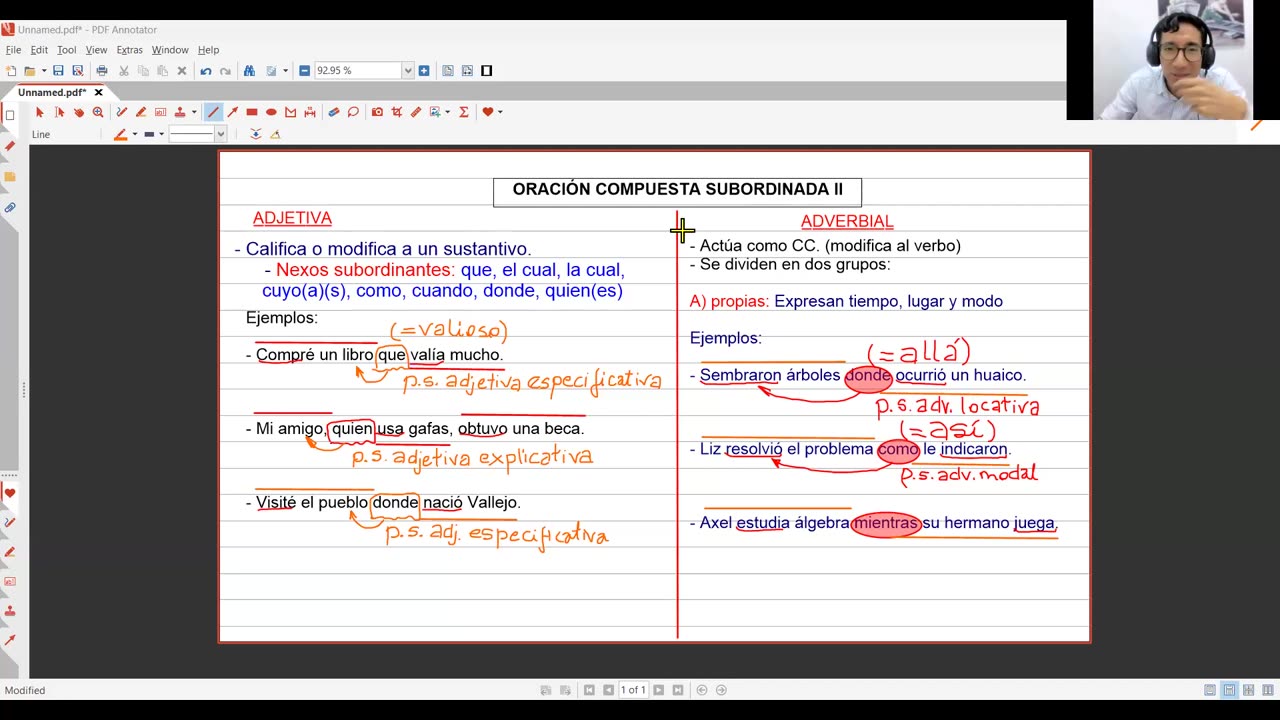Click the navigate back view arrow
Screen dimensions: 1280x720
pyautogui.click(x=702, y=690)
